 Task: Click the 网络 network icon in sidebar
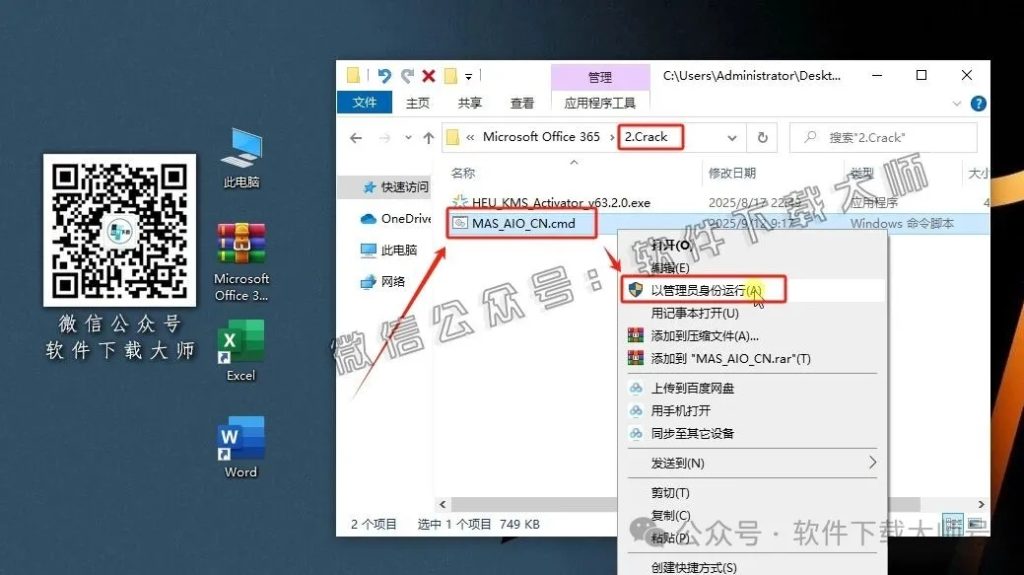pyautogui.click(x=368, y=282)
